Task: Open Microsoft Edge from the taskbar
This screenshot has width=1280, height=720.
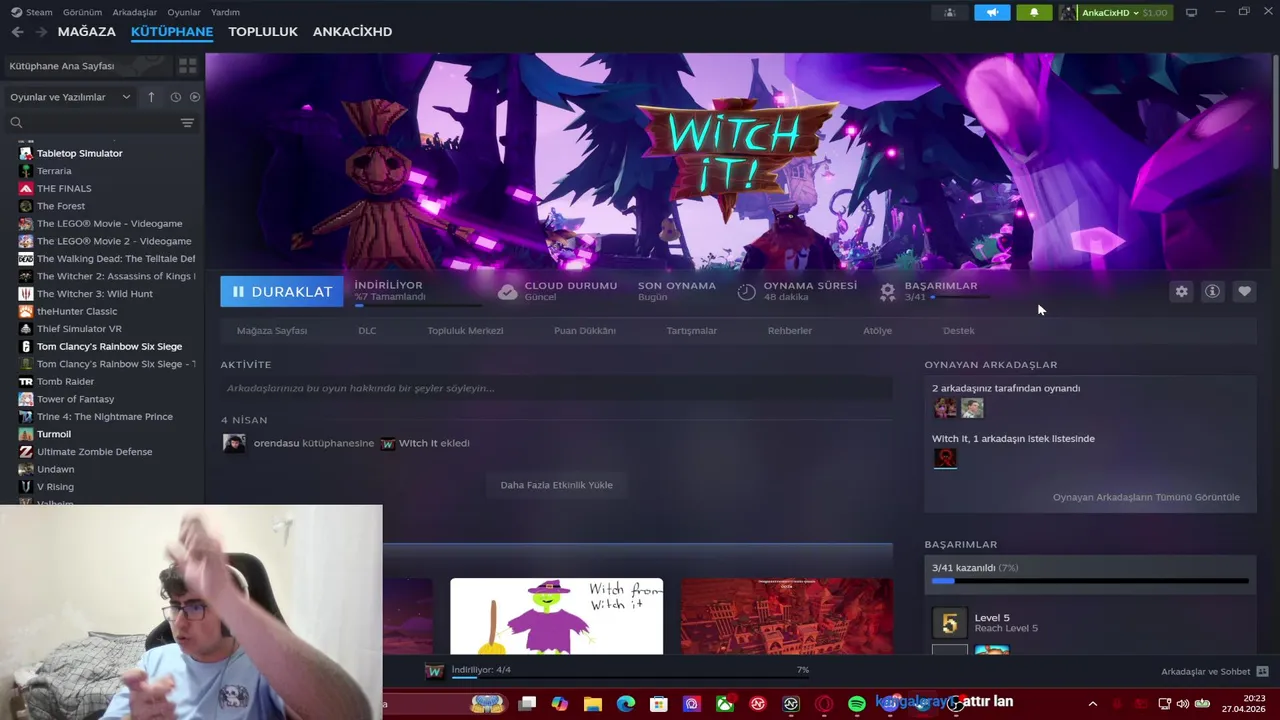Action: (626, 704)
